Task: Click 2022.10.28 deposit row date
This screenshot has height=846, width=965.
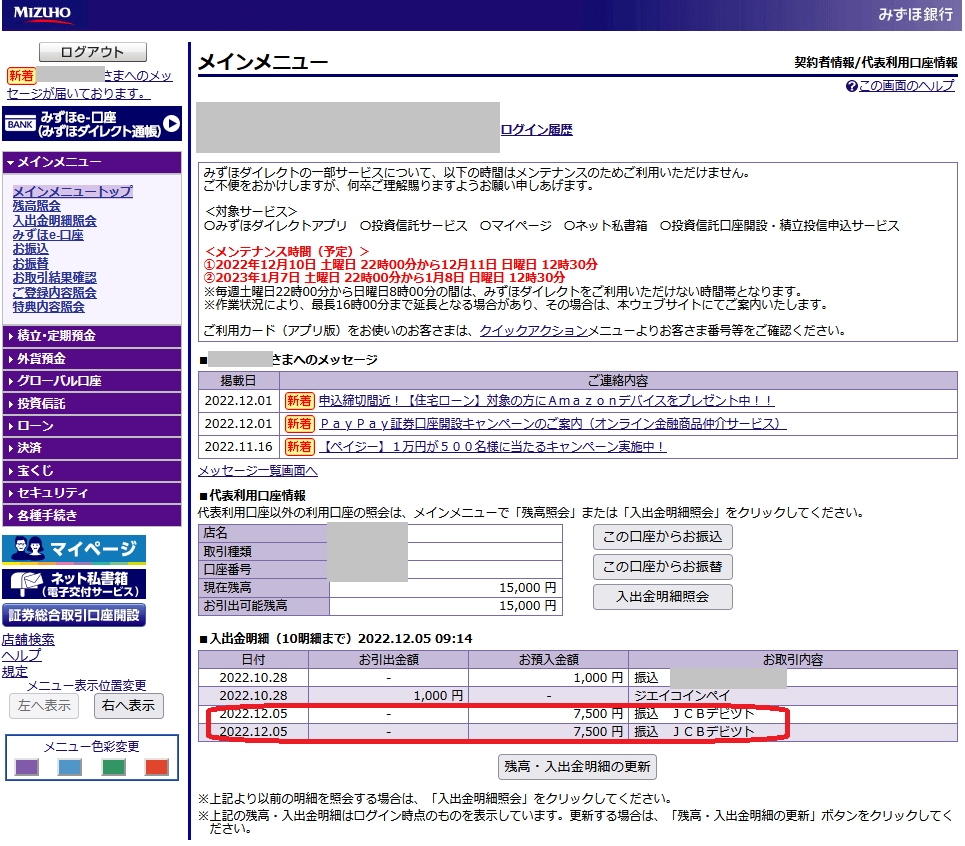Action: click(x=254, y=678)
